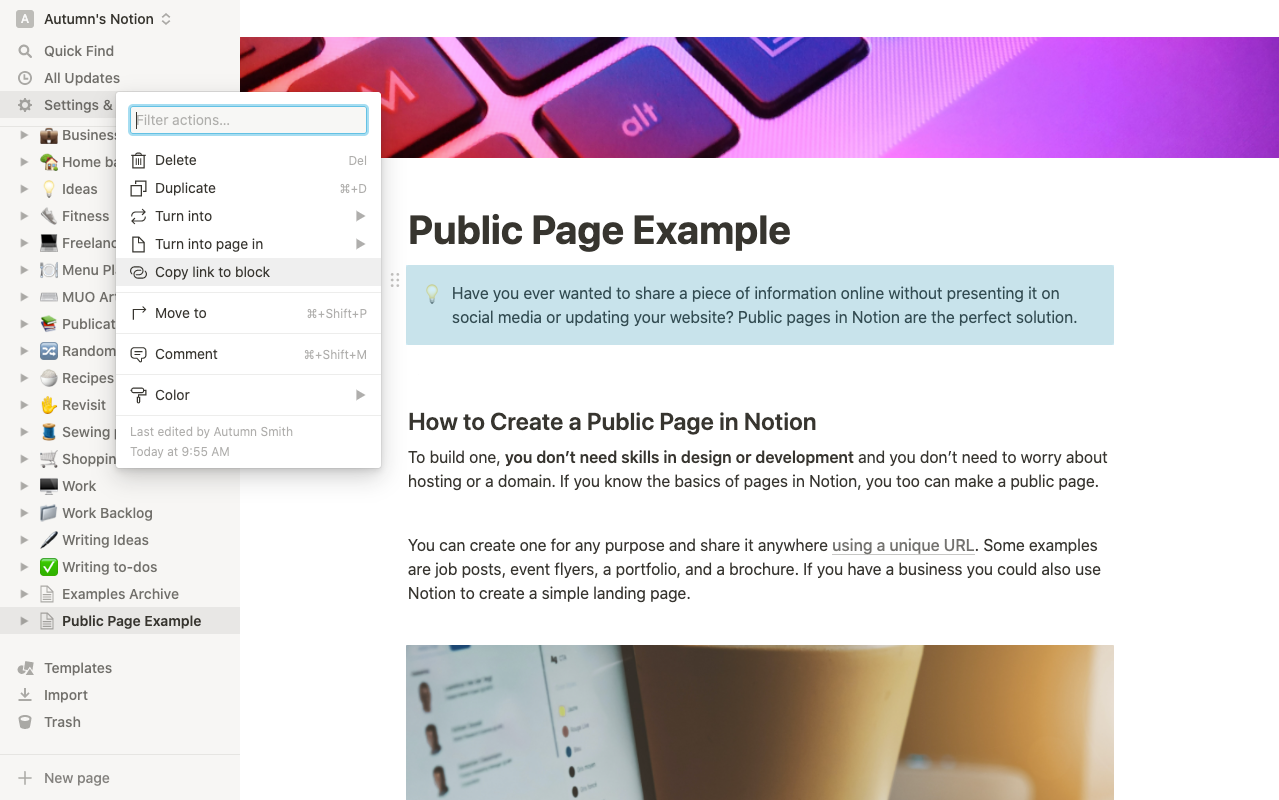
Task: Click the using a unique URL link
Action: coord(902,545)
